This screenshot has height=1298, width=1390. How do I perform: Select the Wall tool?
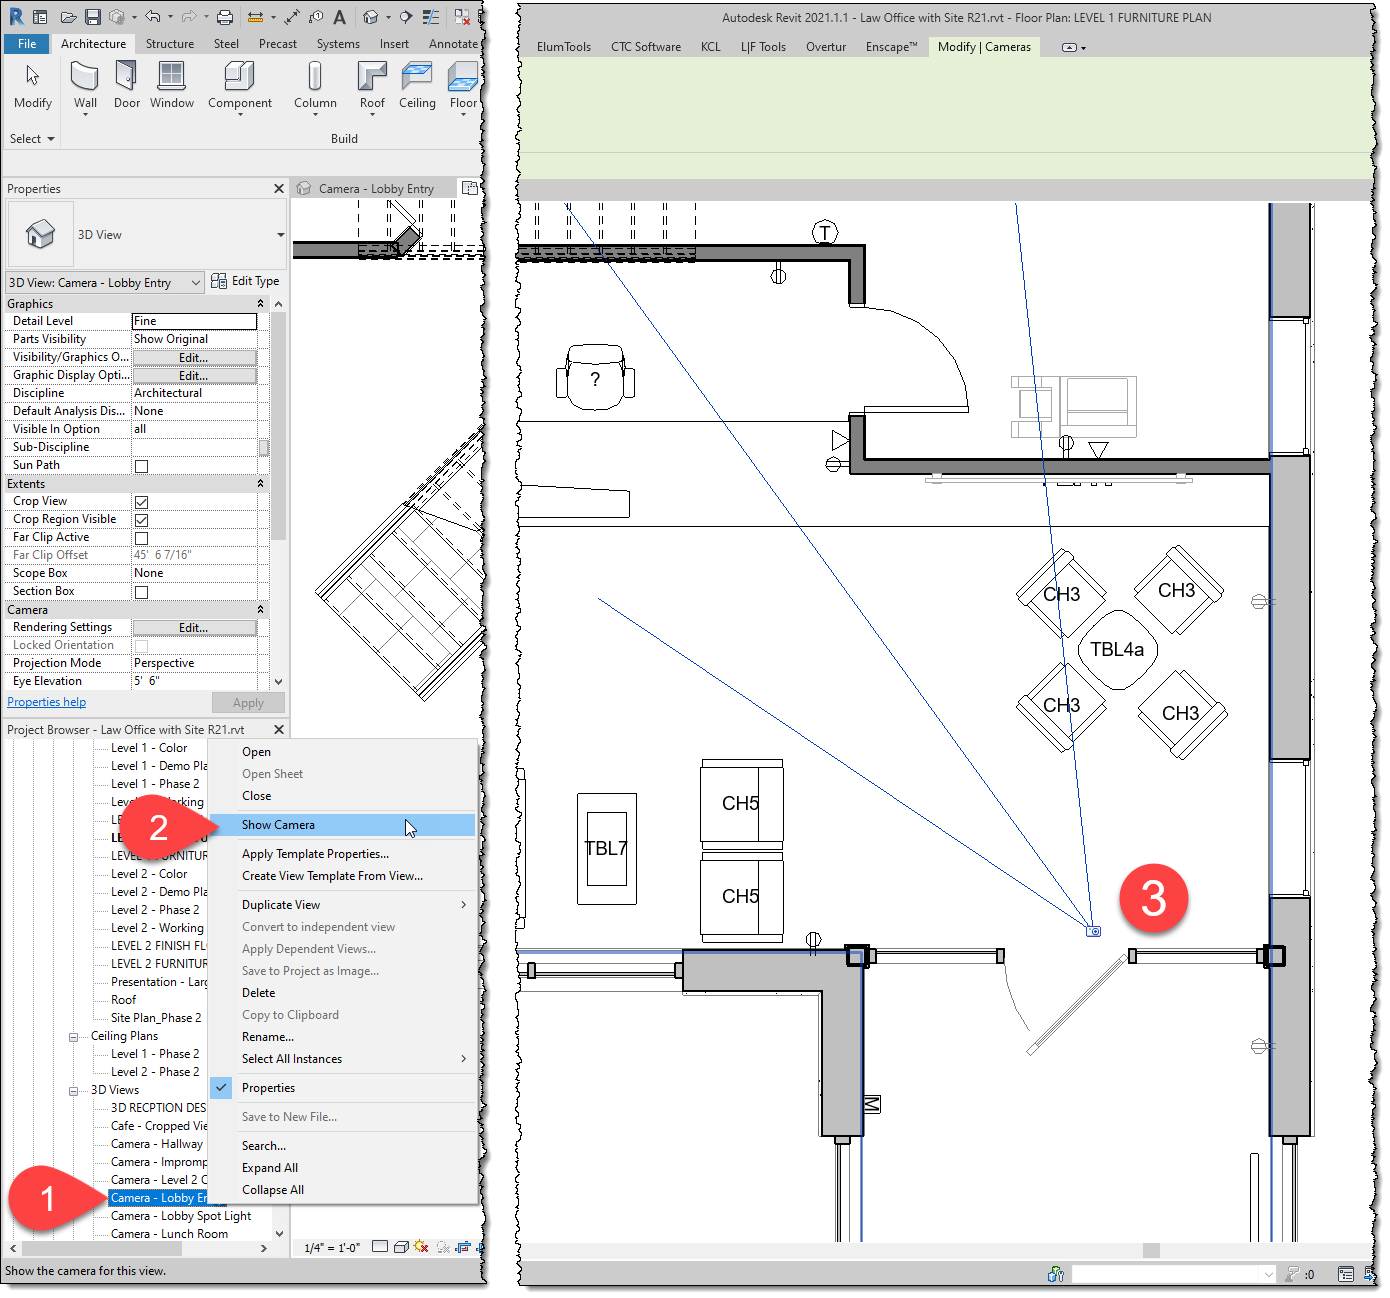coord(85,83)
